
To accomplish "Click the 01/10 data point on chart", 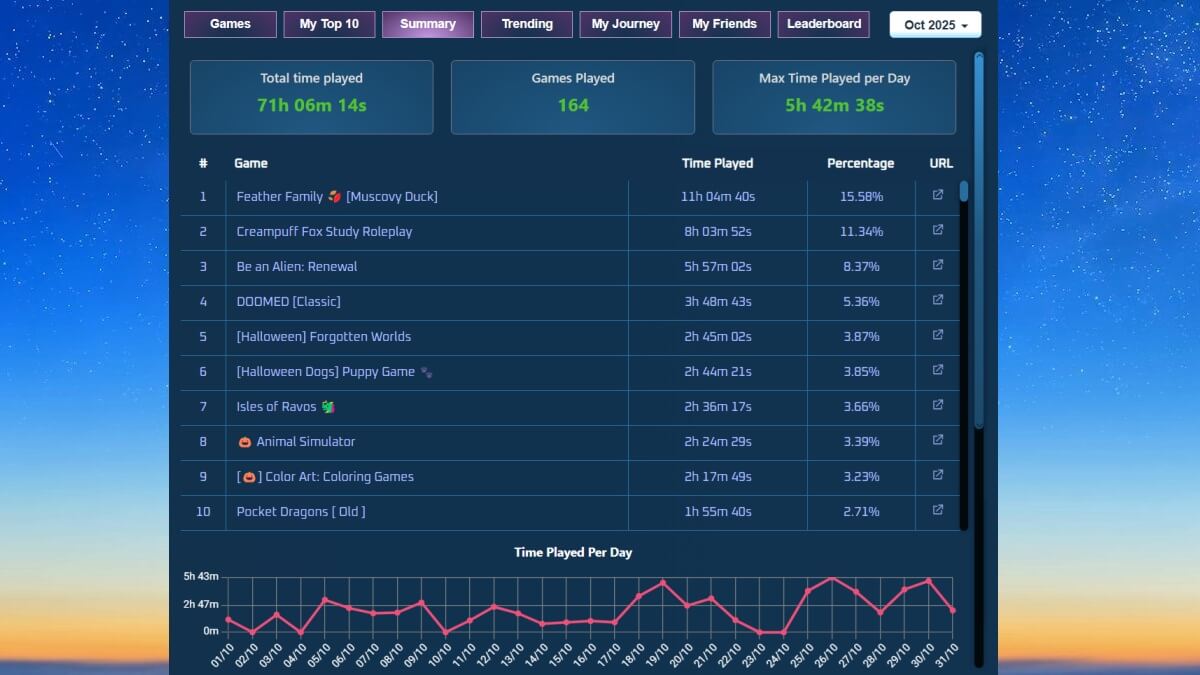I will coord(228,620).
